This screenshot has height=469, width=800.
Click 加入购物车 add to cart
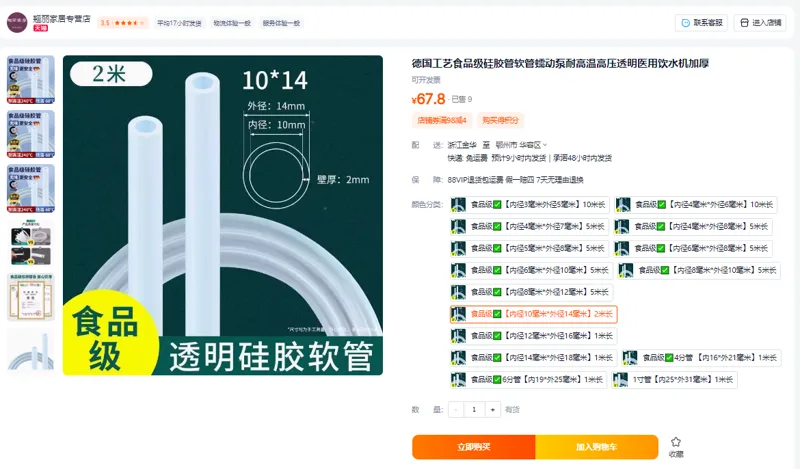[597, 447]
